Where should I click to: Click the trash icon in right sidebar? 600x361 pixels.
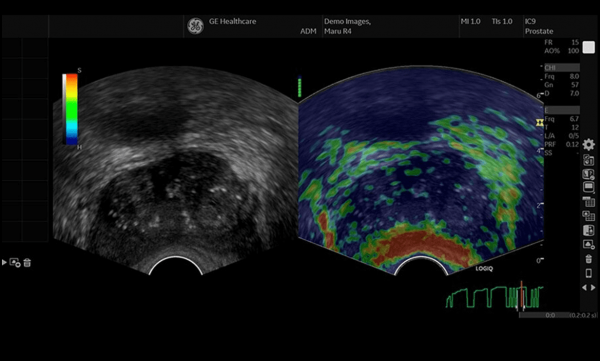click(589, 259)
